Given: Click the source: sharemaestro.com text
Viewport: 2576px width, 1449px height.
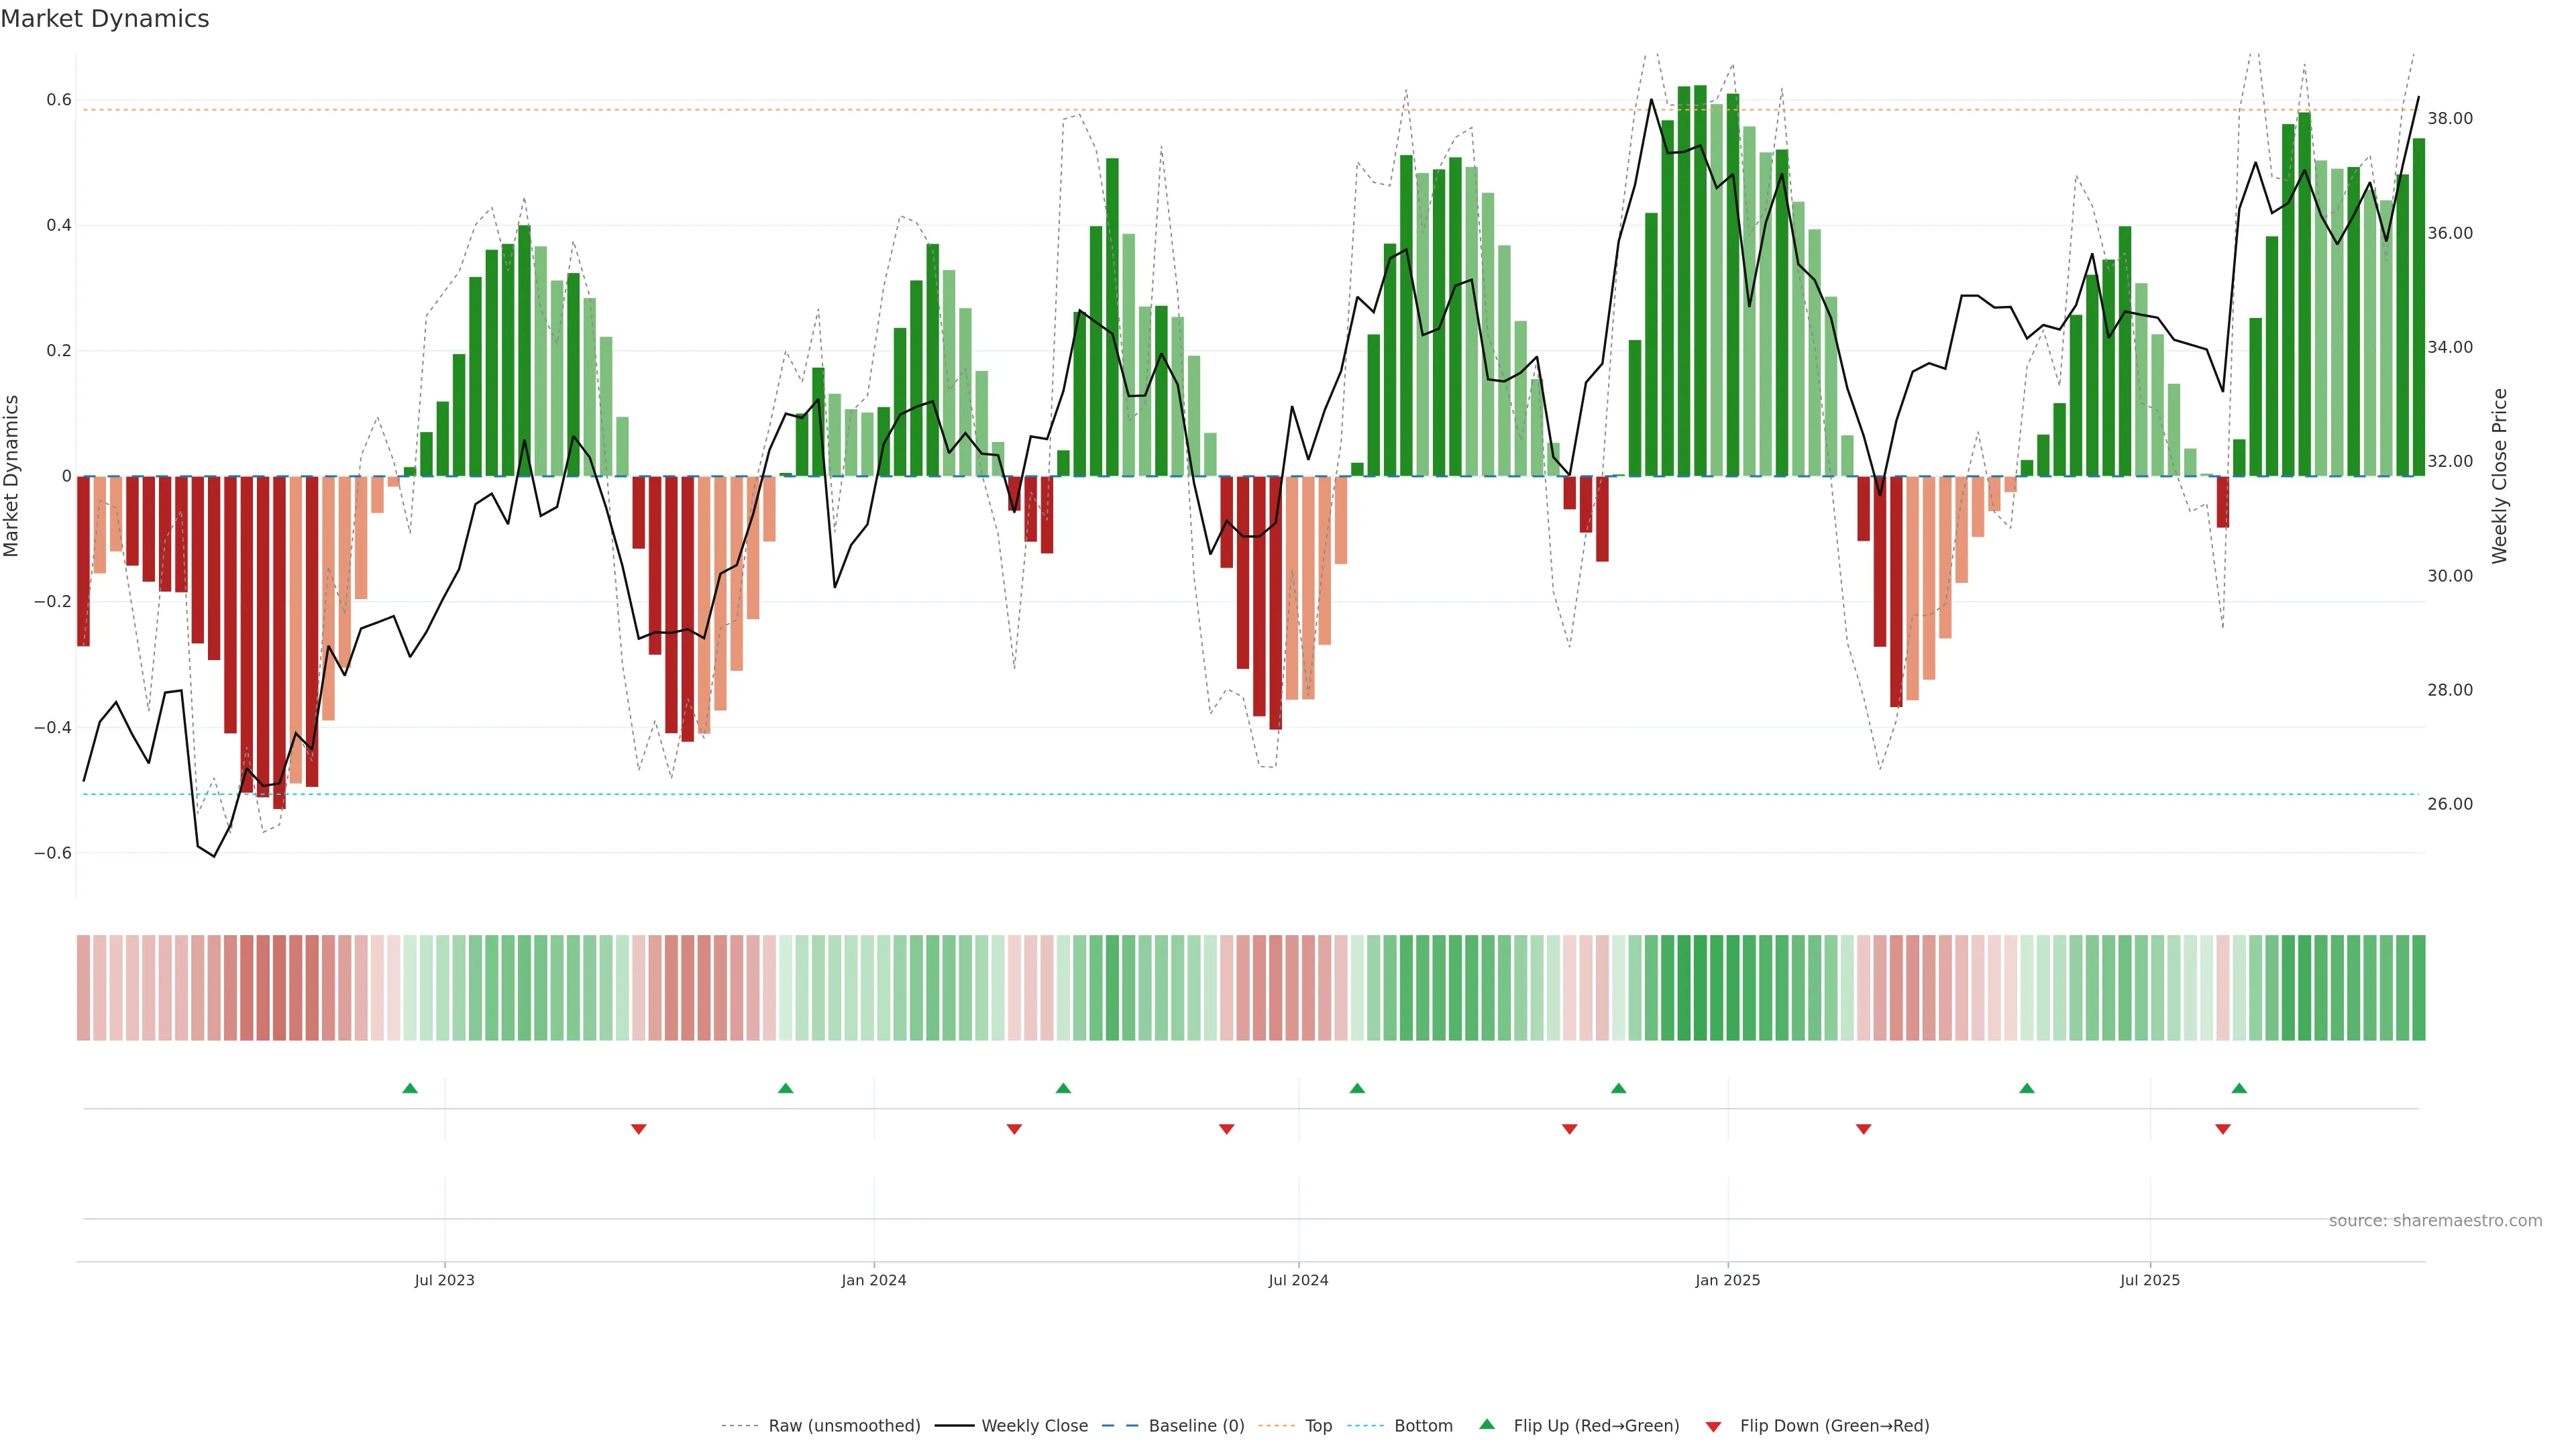Looking at the screenshot, I should [2435, 1220].
